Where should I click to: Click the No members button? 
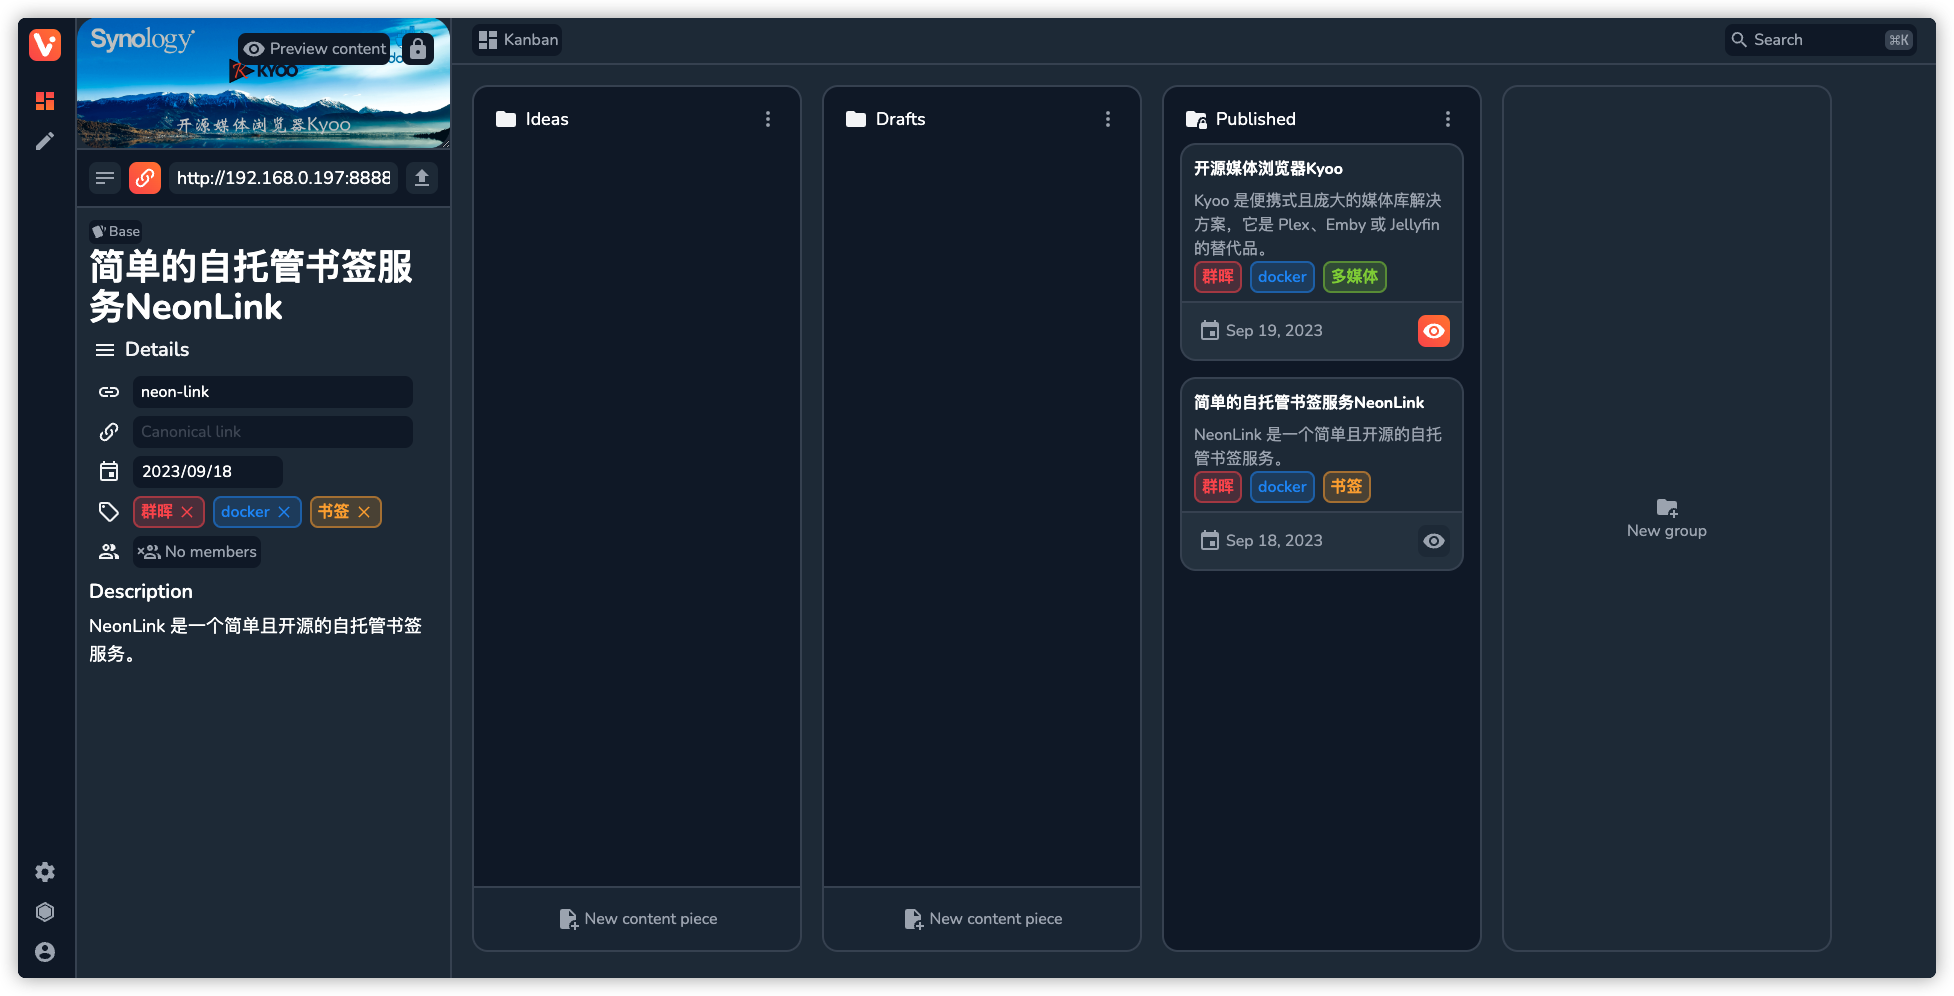tap(197, 552)
